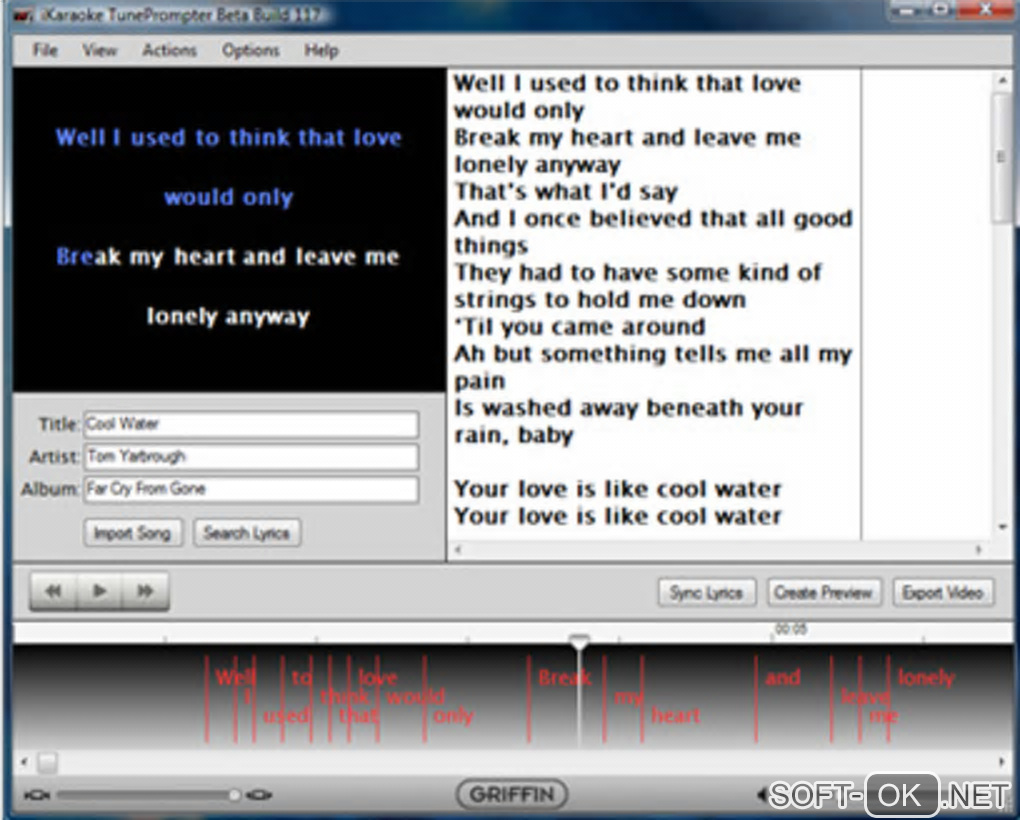The width and height of the screenshot is (1020, 820).
Task: Click the play button
Action: [100, 591]
